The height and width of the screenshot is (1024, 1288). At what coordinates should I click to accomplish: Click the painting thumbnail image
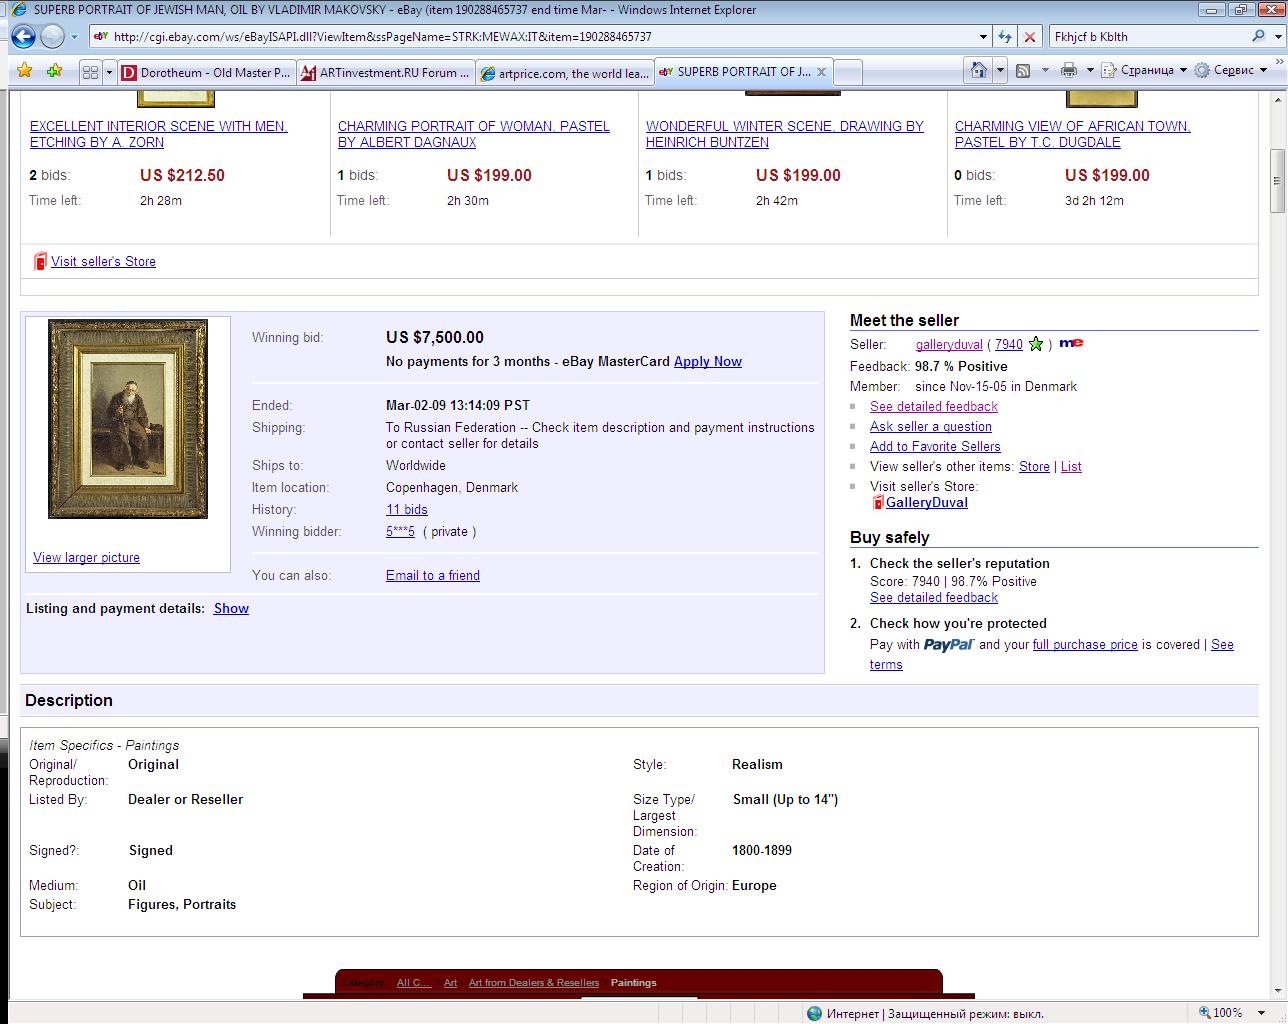click(128, 418)
